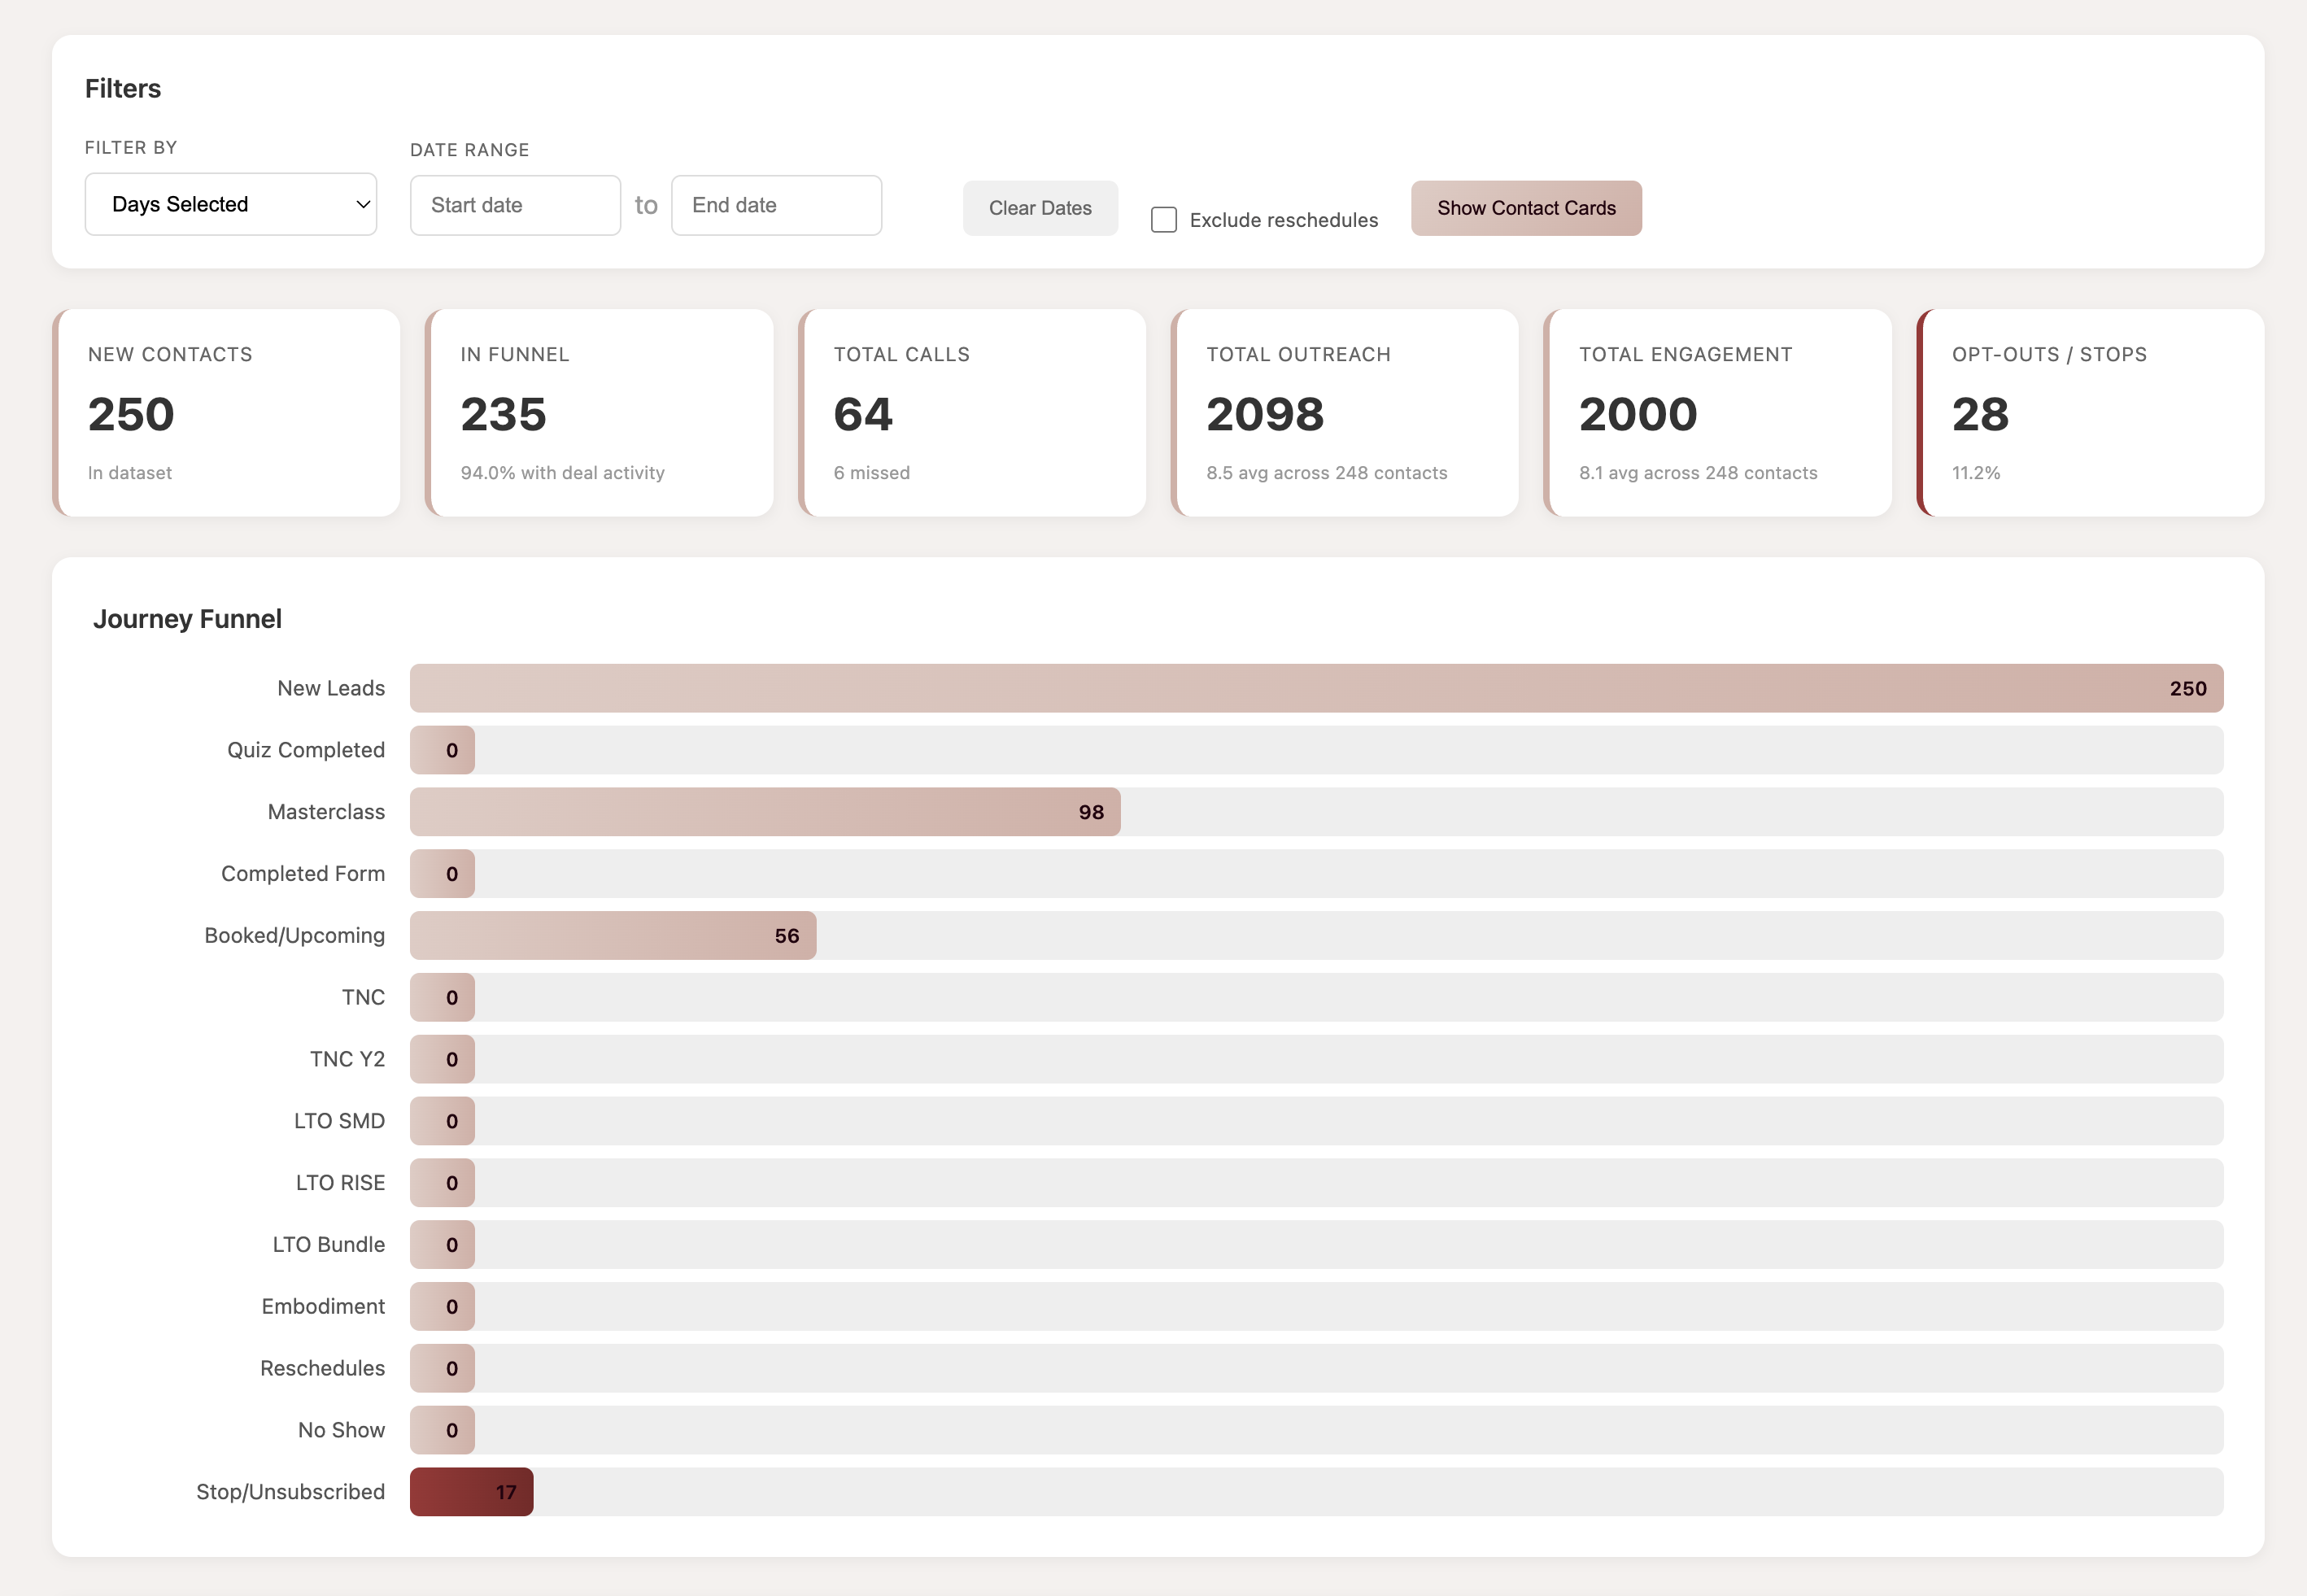Viewport: 2307px width, 1596px height.
Task: Open the Days Selected filter dropdown
Action: point(230,204)
